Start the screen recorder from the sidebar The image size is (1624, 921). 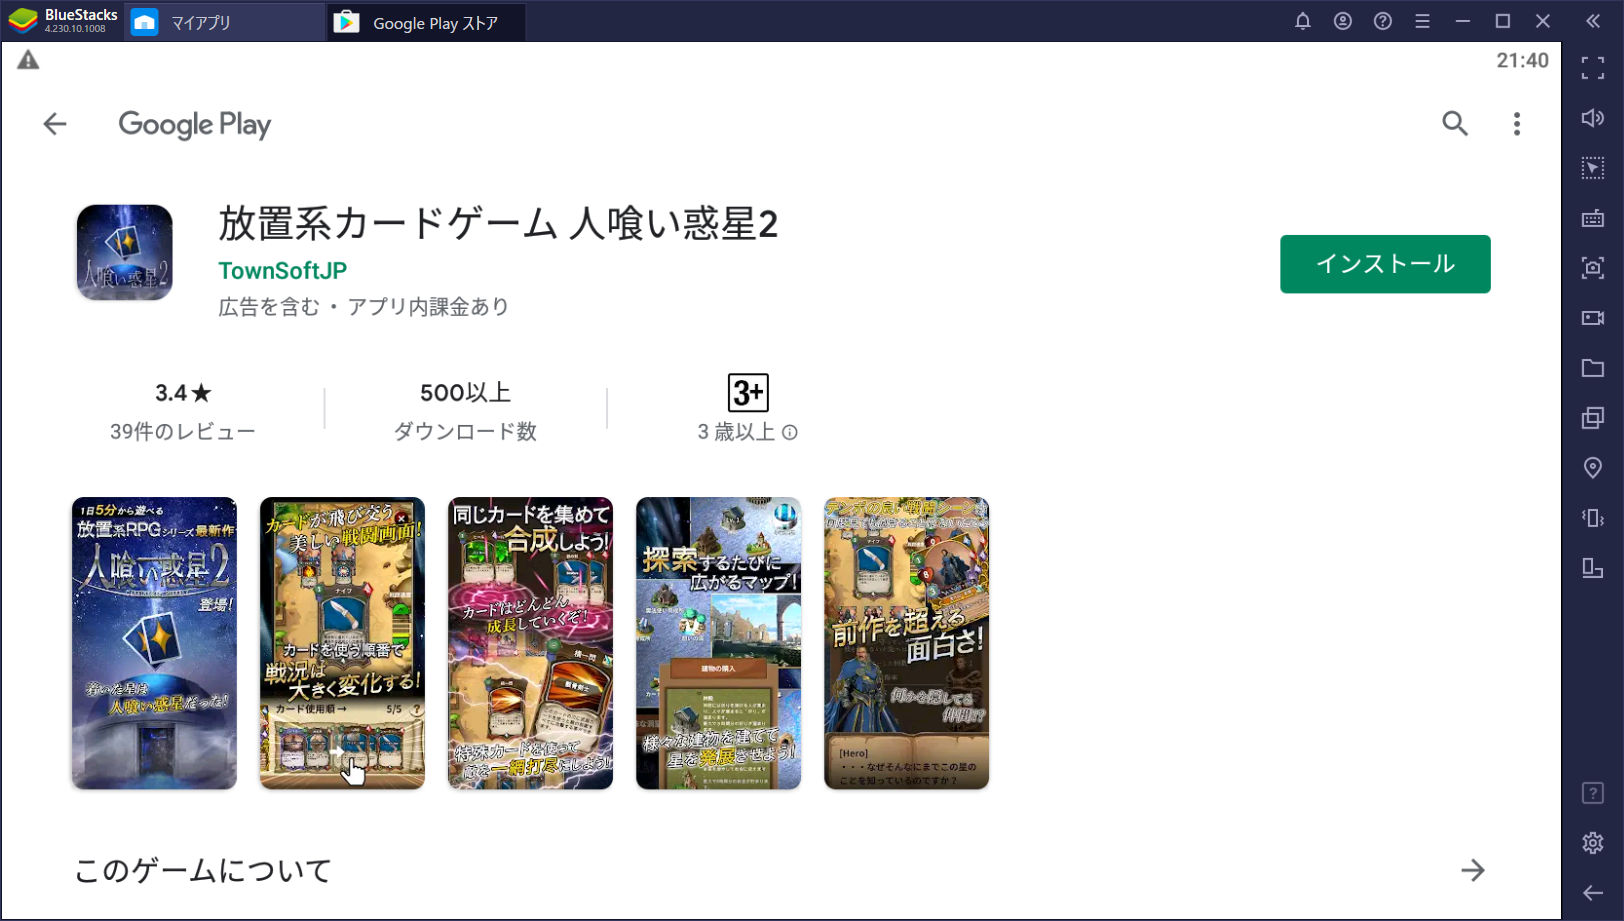tap(1593, 318)
